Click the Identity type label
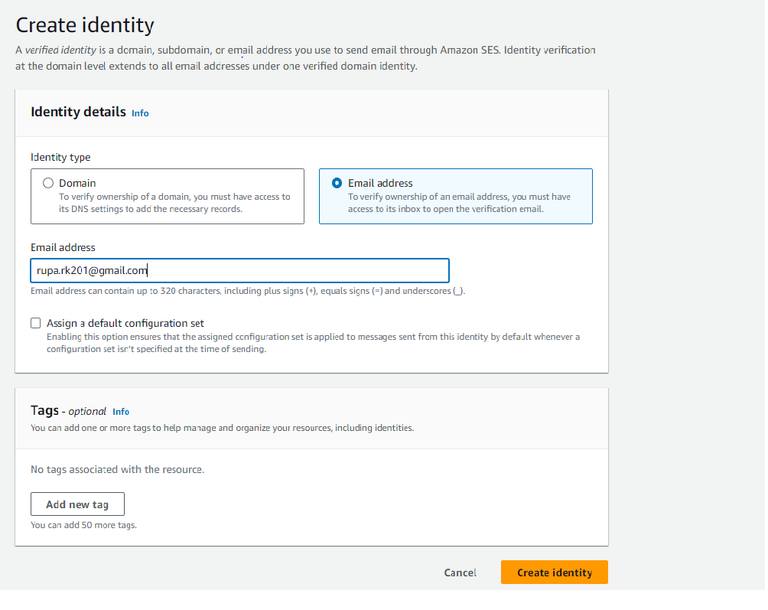Image resolution: width=768 pixels, height=610 pixels. point(61,157)
